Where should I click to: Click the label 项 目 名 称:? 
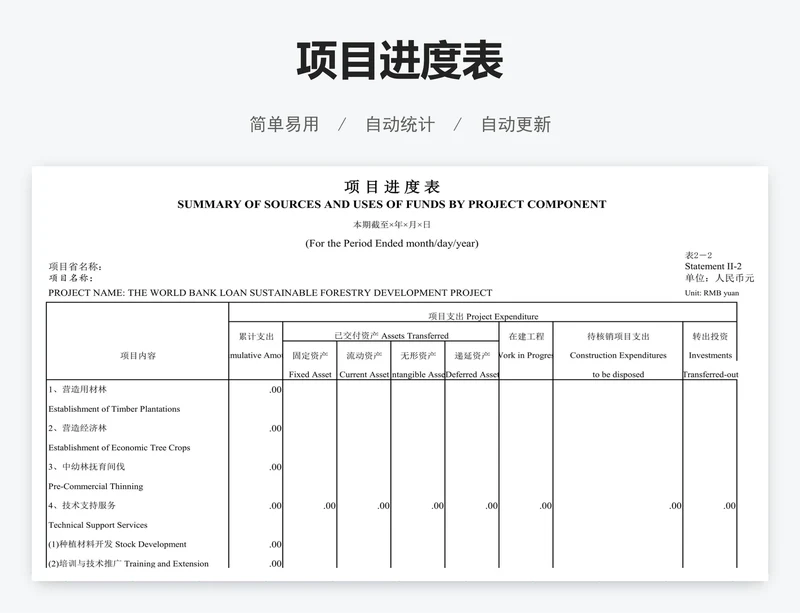71,278
